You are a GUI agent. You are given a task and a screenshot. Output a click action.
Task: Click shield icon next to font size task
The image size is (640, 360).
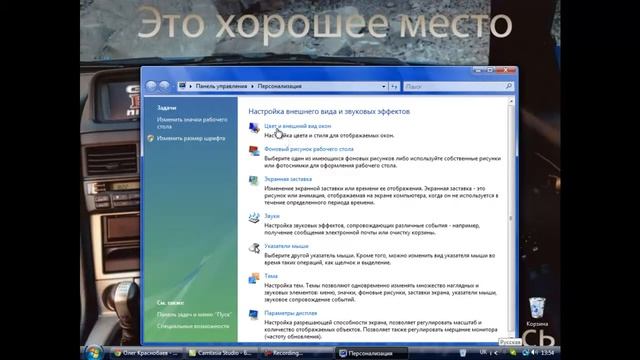tap(151, 139)
